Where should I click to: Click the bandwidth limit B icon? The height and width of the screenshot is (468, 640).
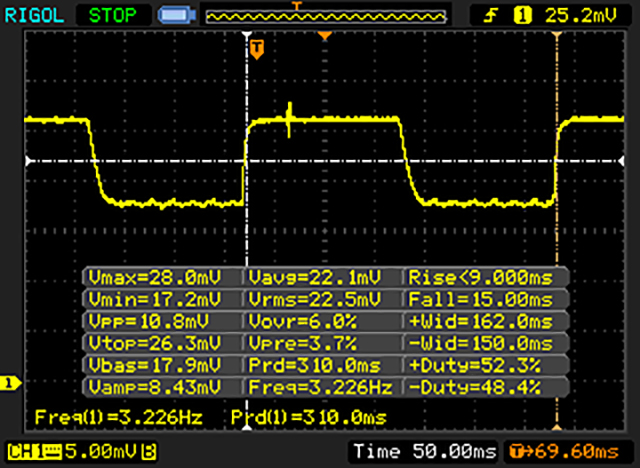pos(149,452)
